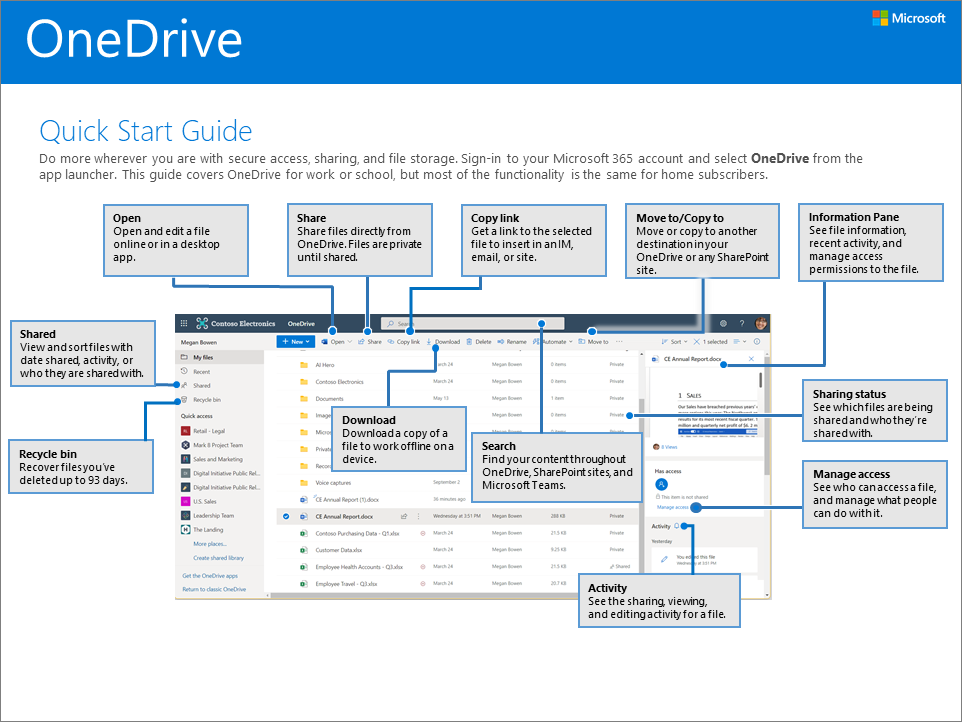962x722 pixels.
Task: Click the Recycle bin icon in the sidebar
Action: click(x=185, y=400)
